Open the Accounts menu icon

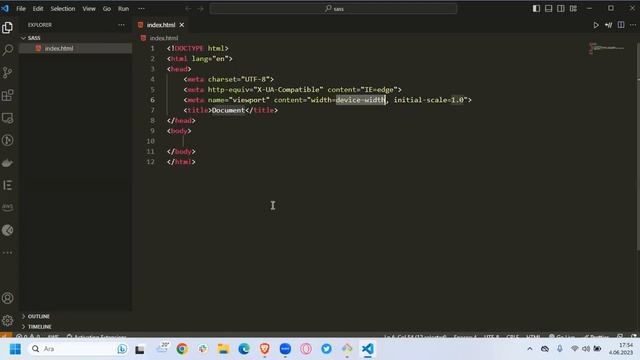pyautogui.click(x=7, y=298)
